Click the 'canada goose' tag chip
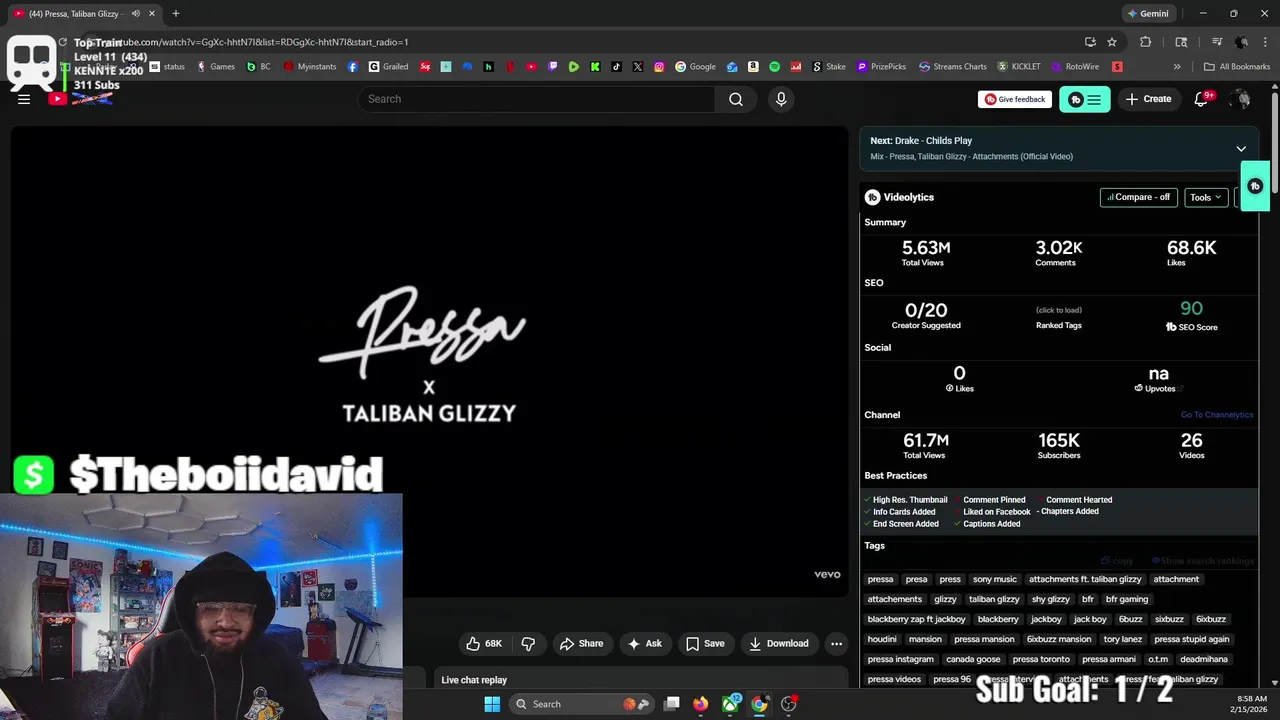1280x720 pixels. pos(973,659)
